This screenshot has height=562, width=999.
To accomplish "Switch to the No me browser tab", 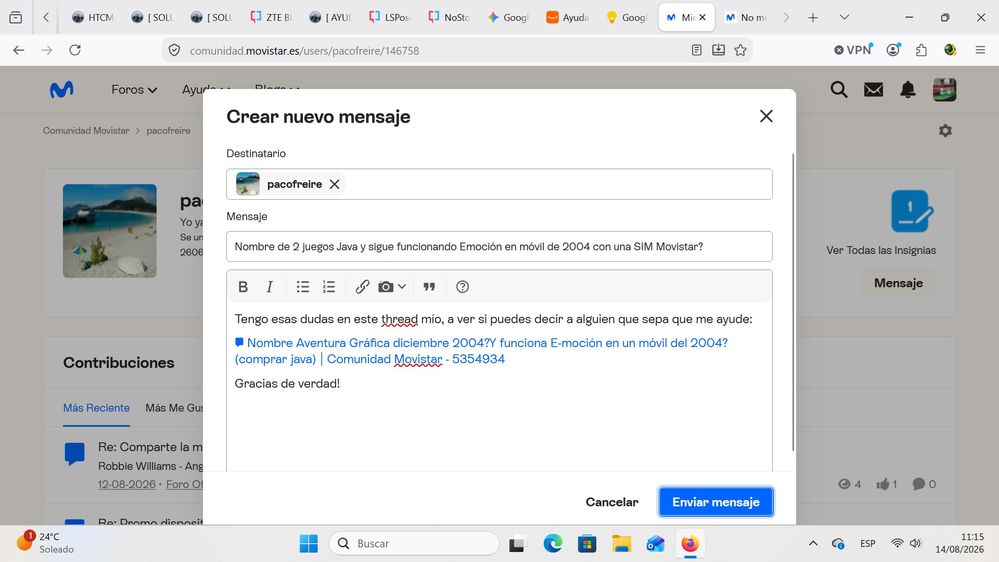I will tap(746, 17).
